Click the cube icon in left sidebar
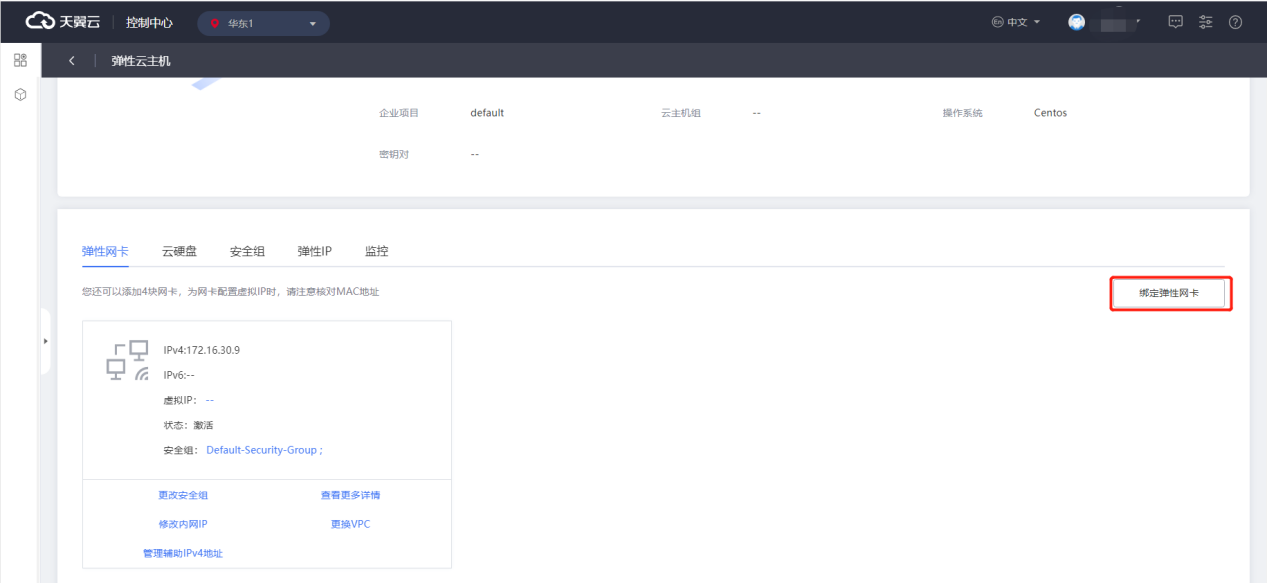Screen dimensions: 1267x583 (20, 94)
